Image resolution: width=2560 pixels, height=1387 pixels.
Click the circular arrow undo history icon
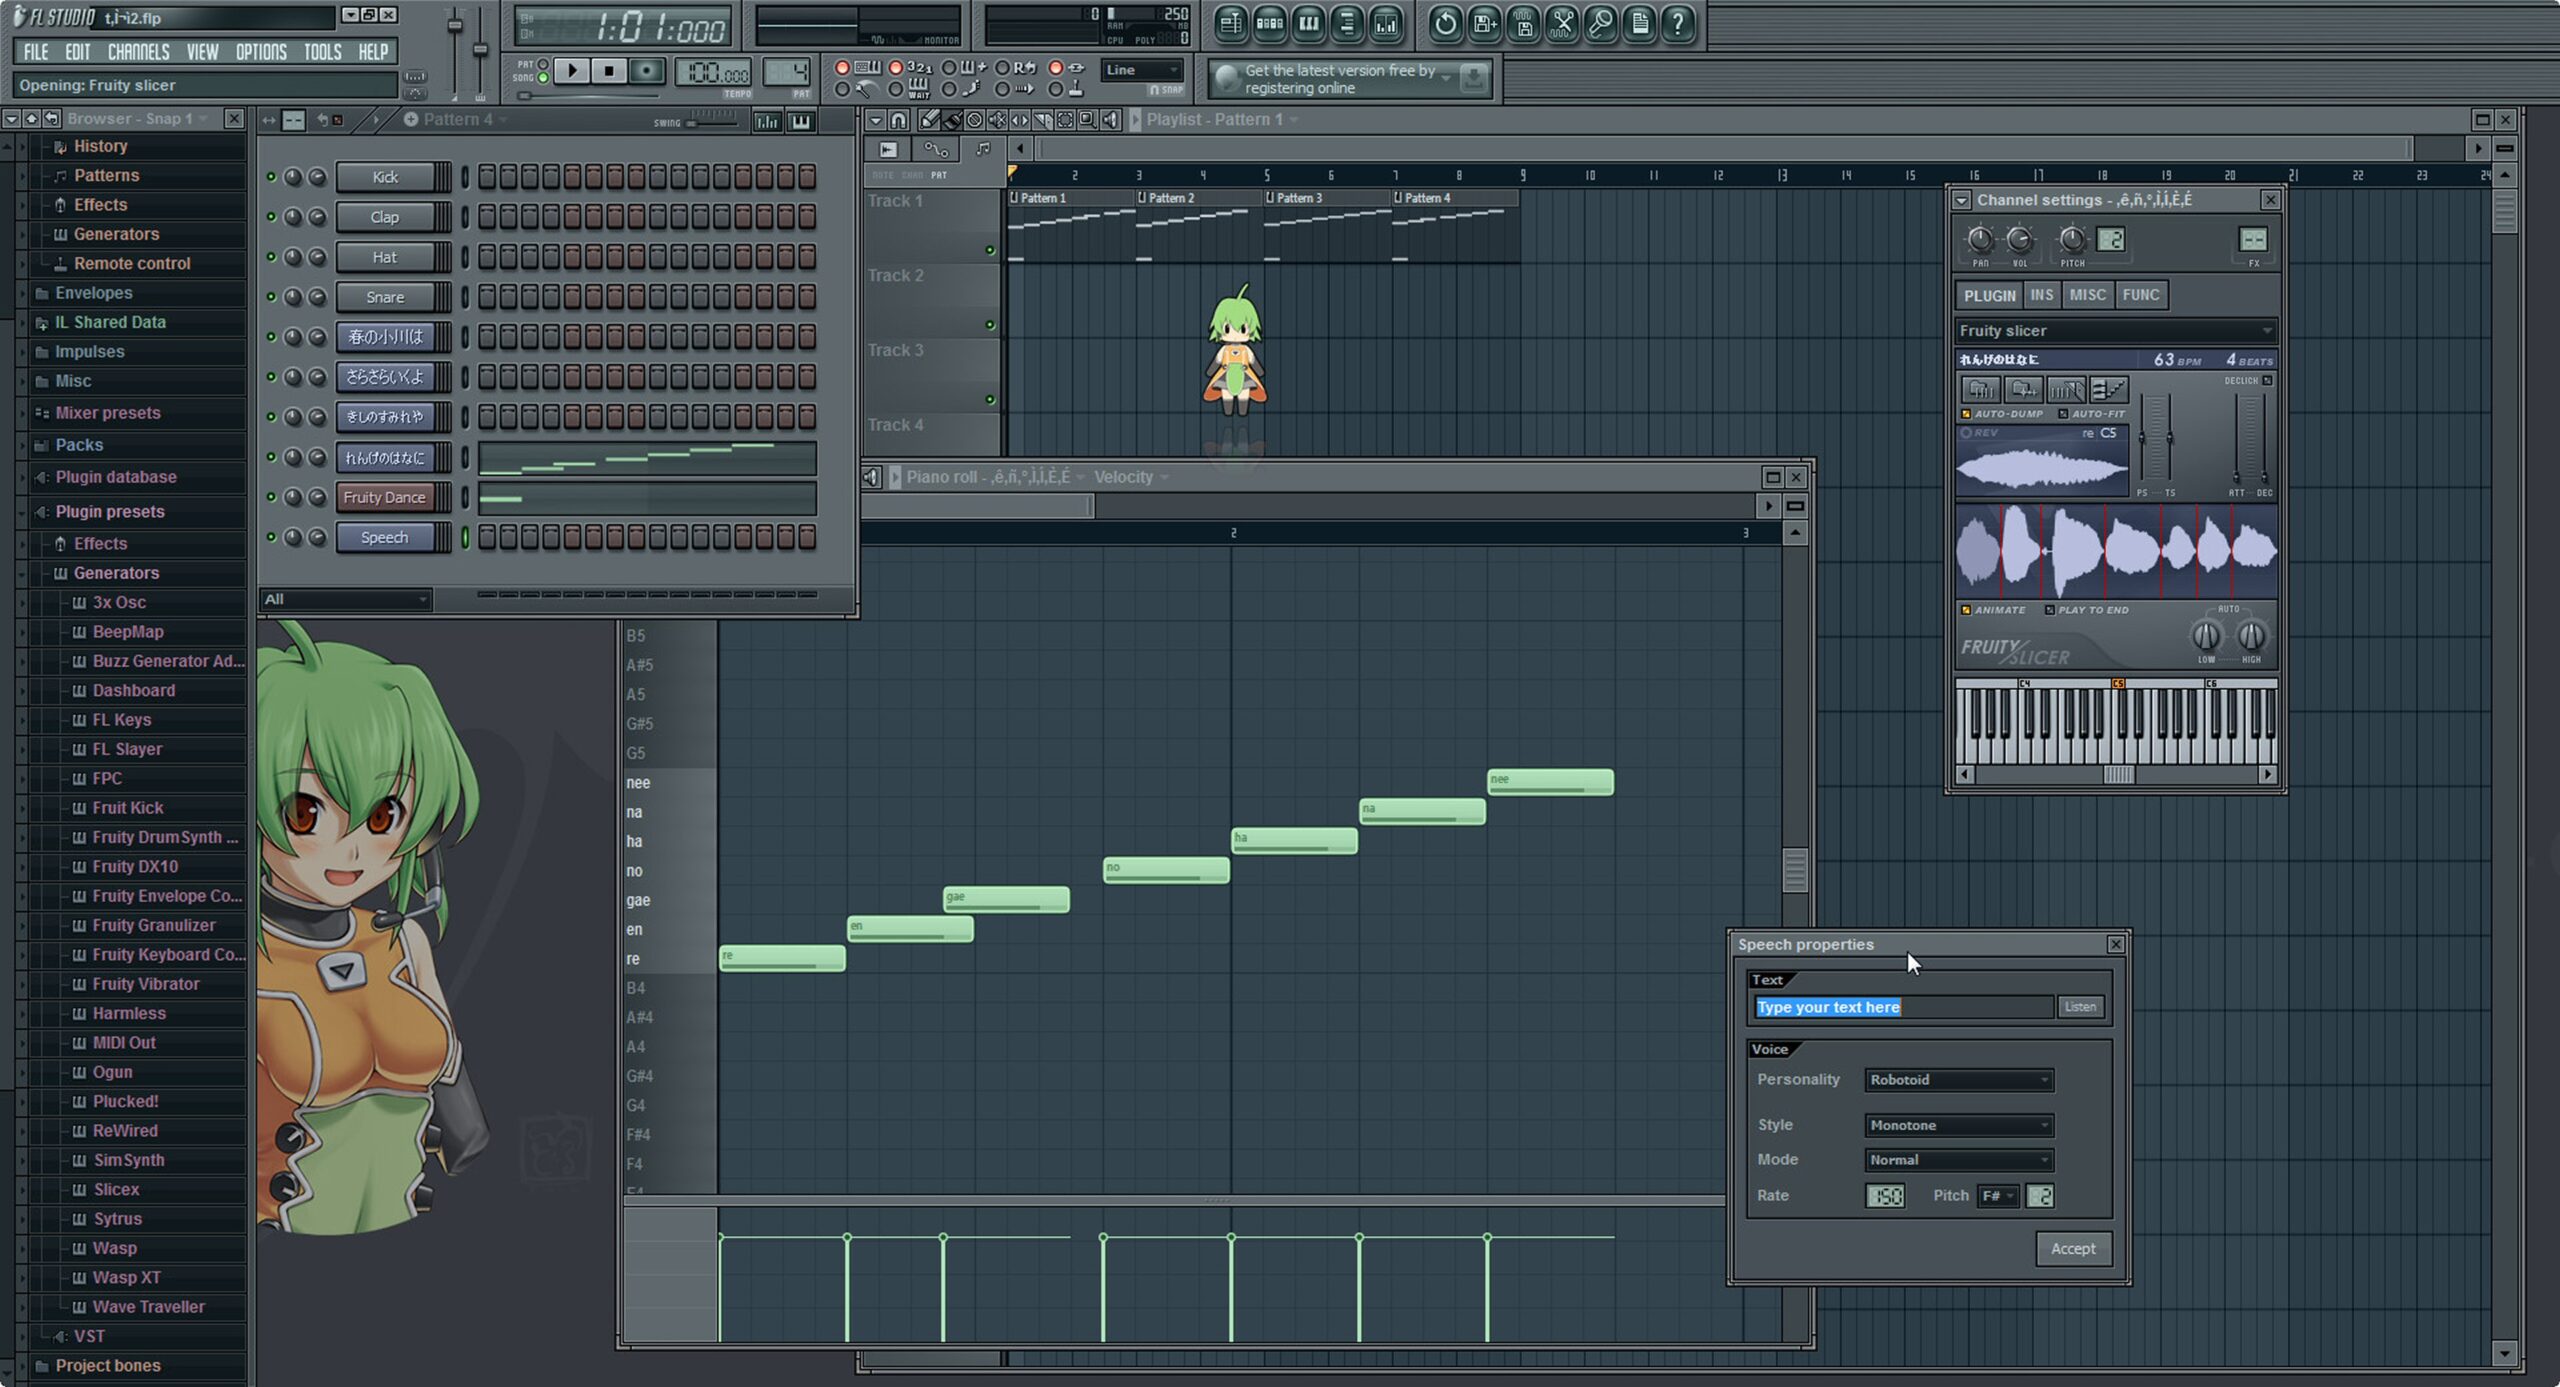(1445, 23)
